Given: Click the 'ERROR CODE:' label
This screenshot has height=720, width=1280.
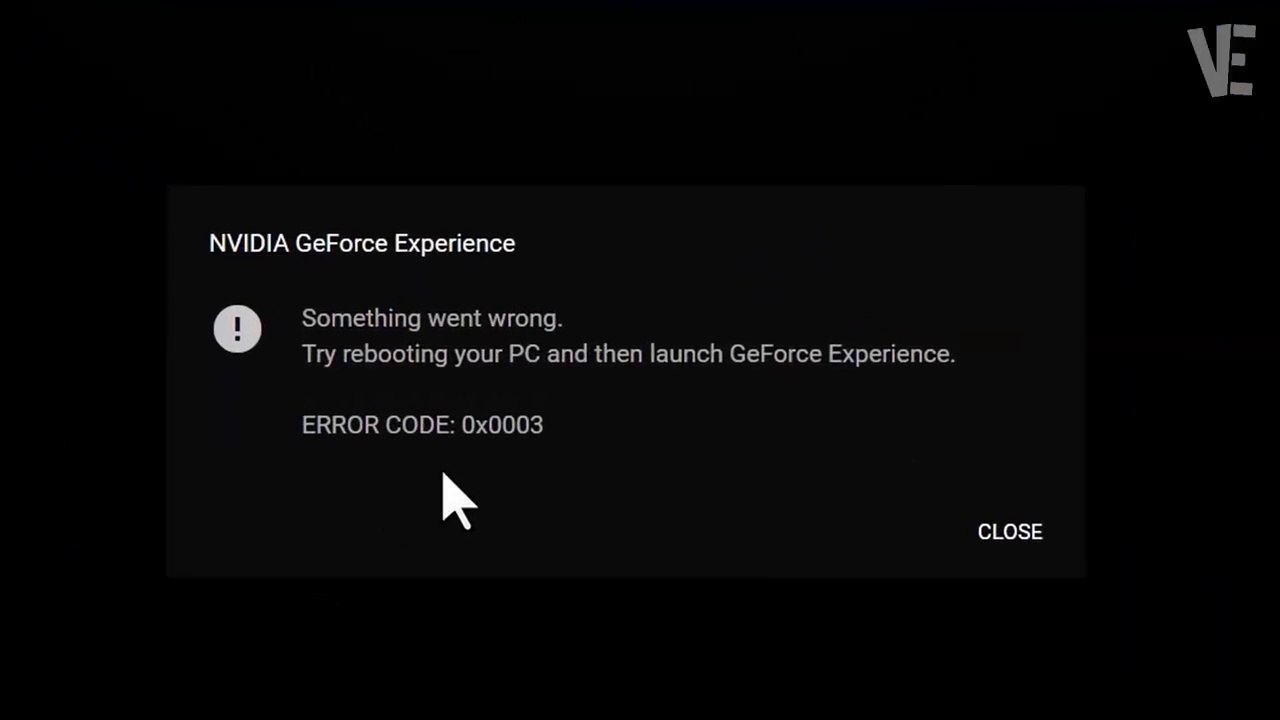Looking at the screenshot, I should 378,425.
